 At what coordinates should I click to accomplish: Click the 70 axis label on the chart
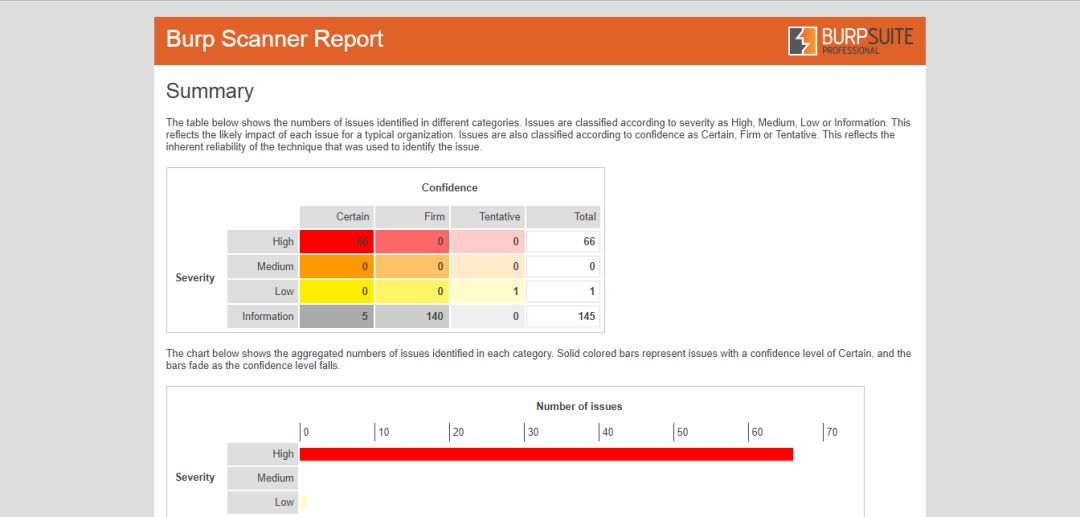833,432
